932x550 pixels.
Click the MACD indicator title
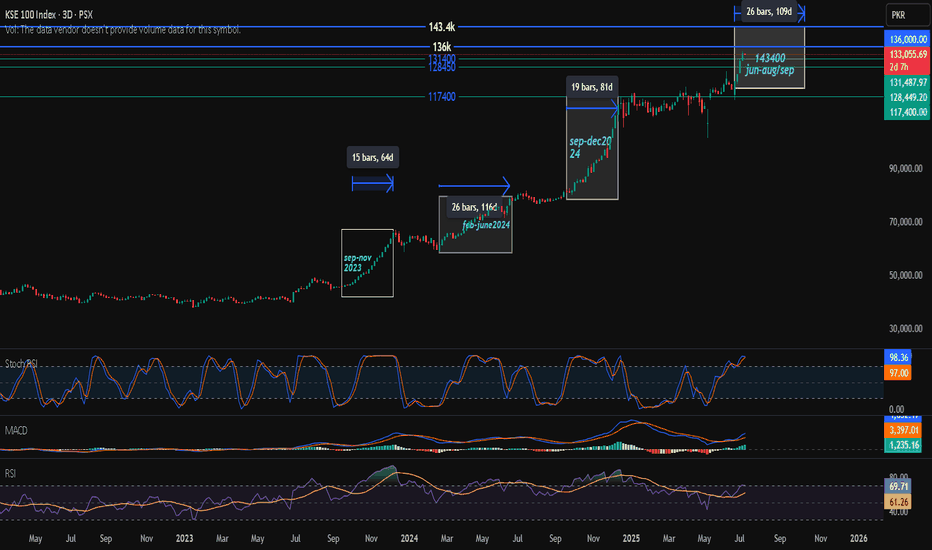(16, 430)
